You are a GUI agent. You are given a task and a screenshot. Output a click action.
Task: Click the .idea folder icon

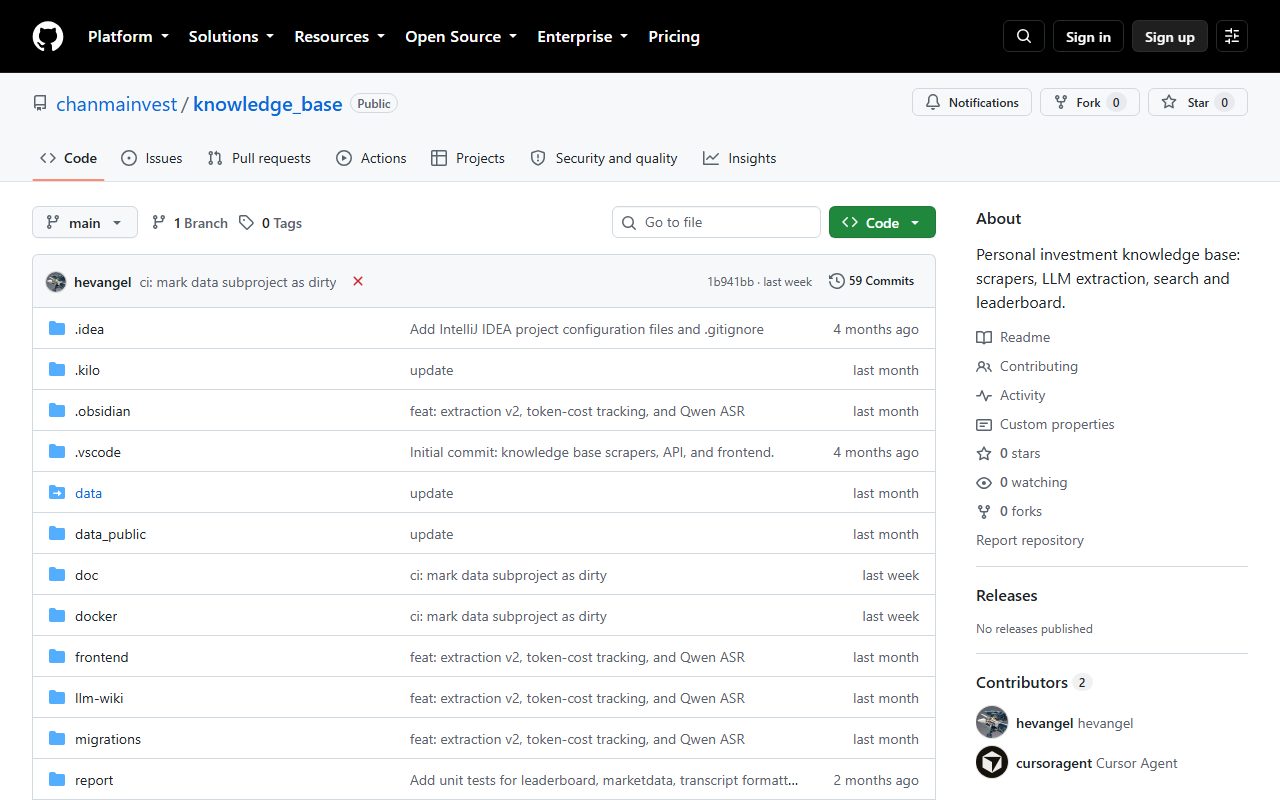tap(57, 329)
